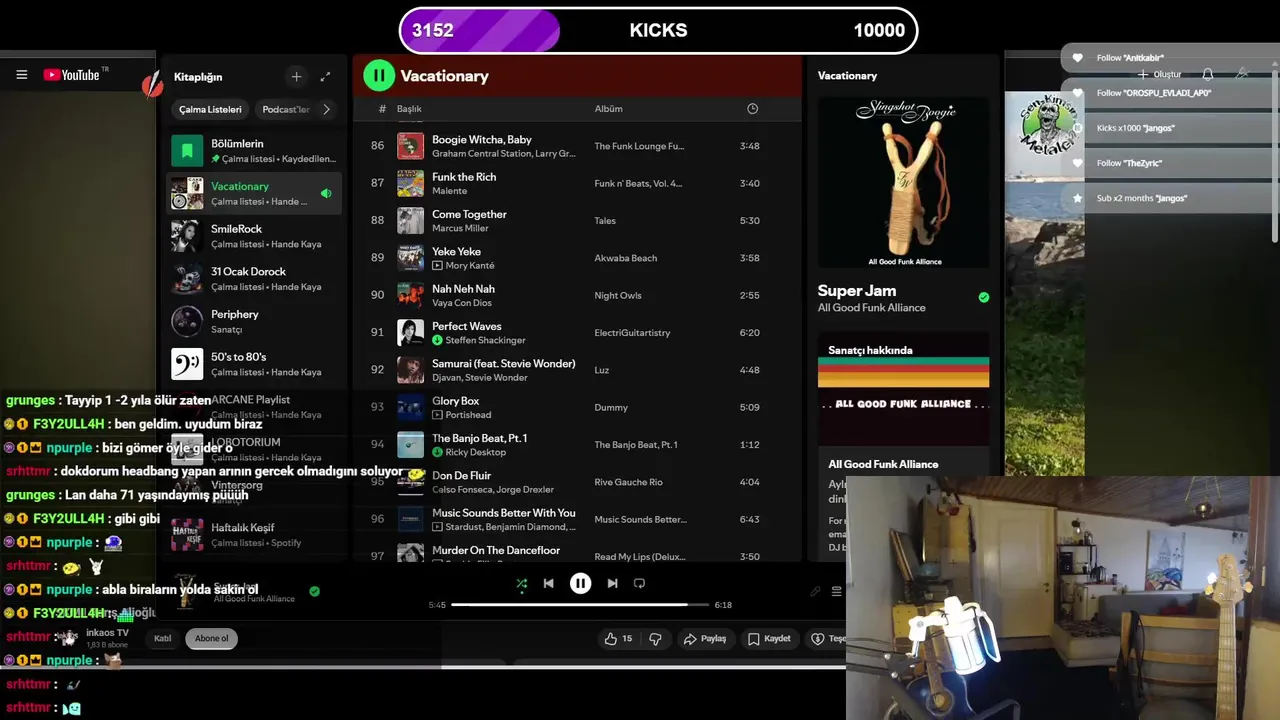
Task: Open the Mory Kanté artist link
Action: coord(470,266)
